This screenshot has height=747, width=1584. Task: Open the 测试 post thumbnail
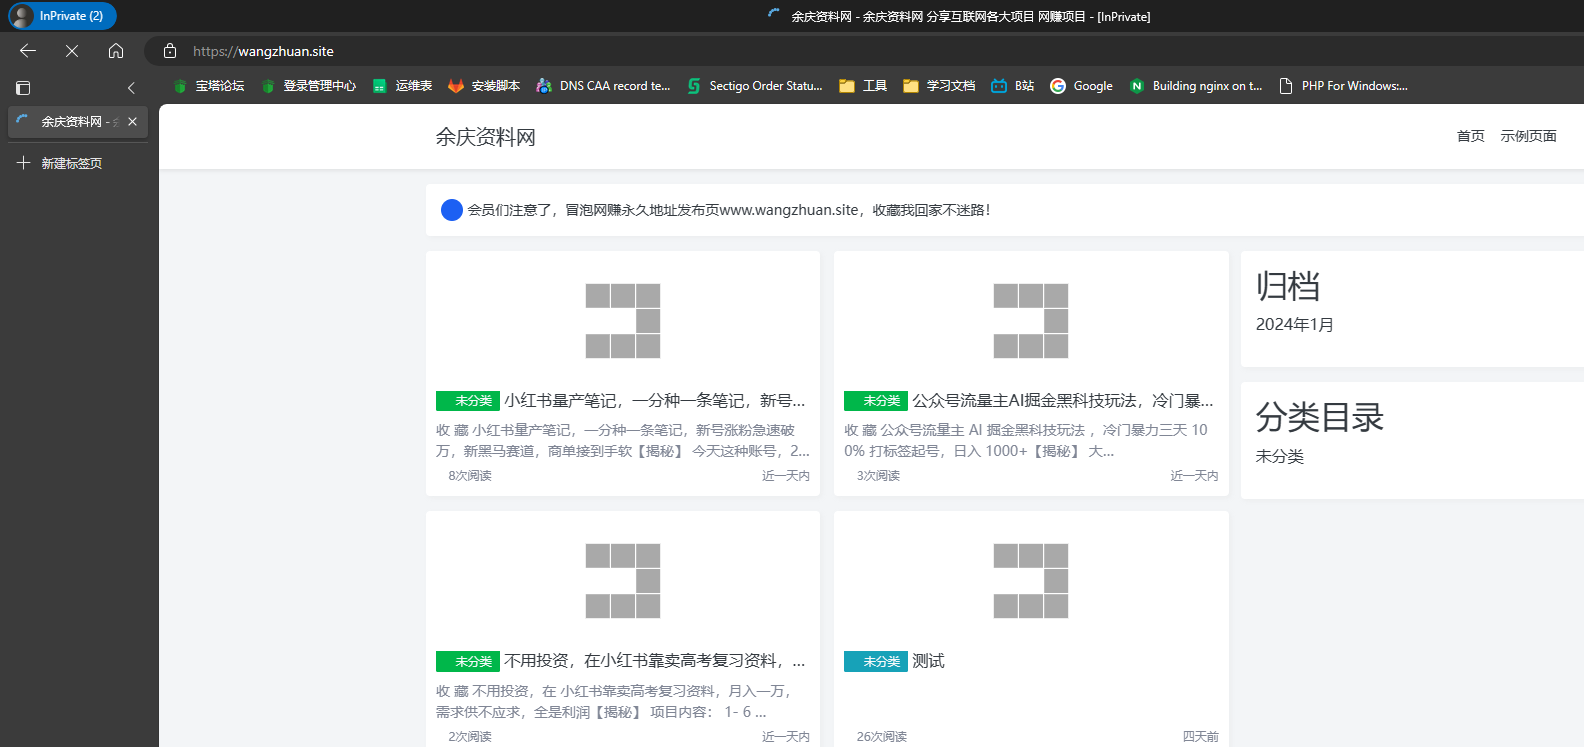(x=1031, y=581)
